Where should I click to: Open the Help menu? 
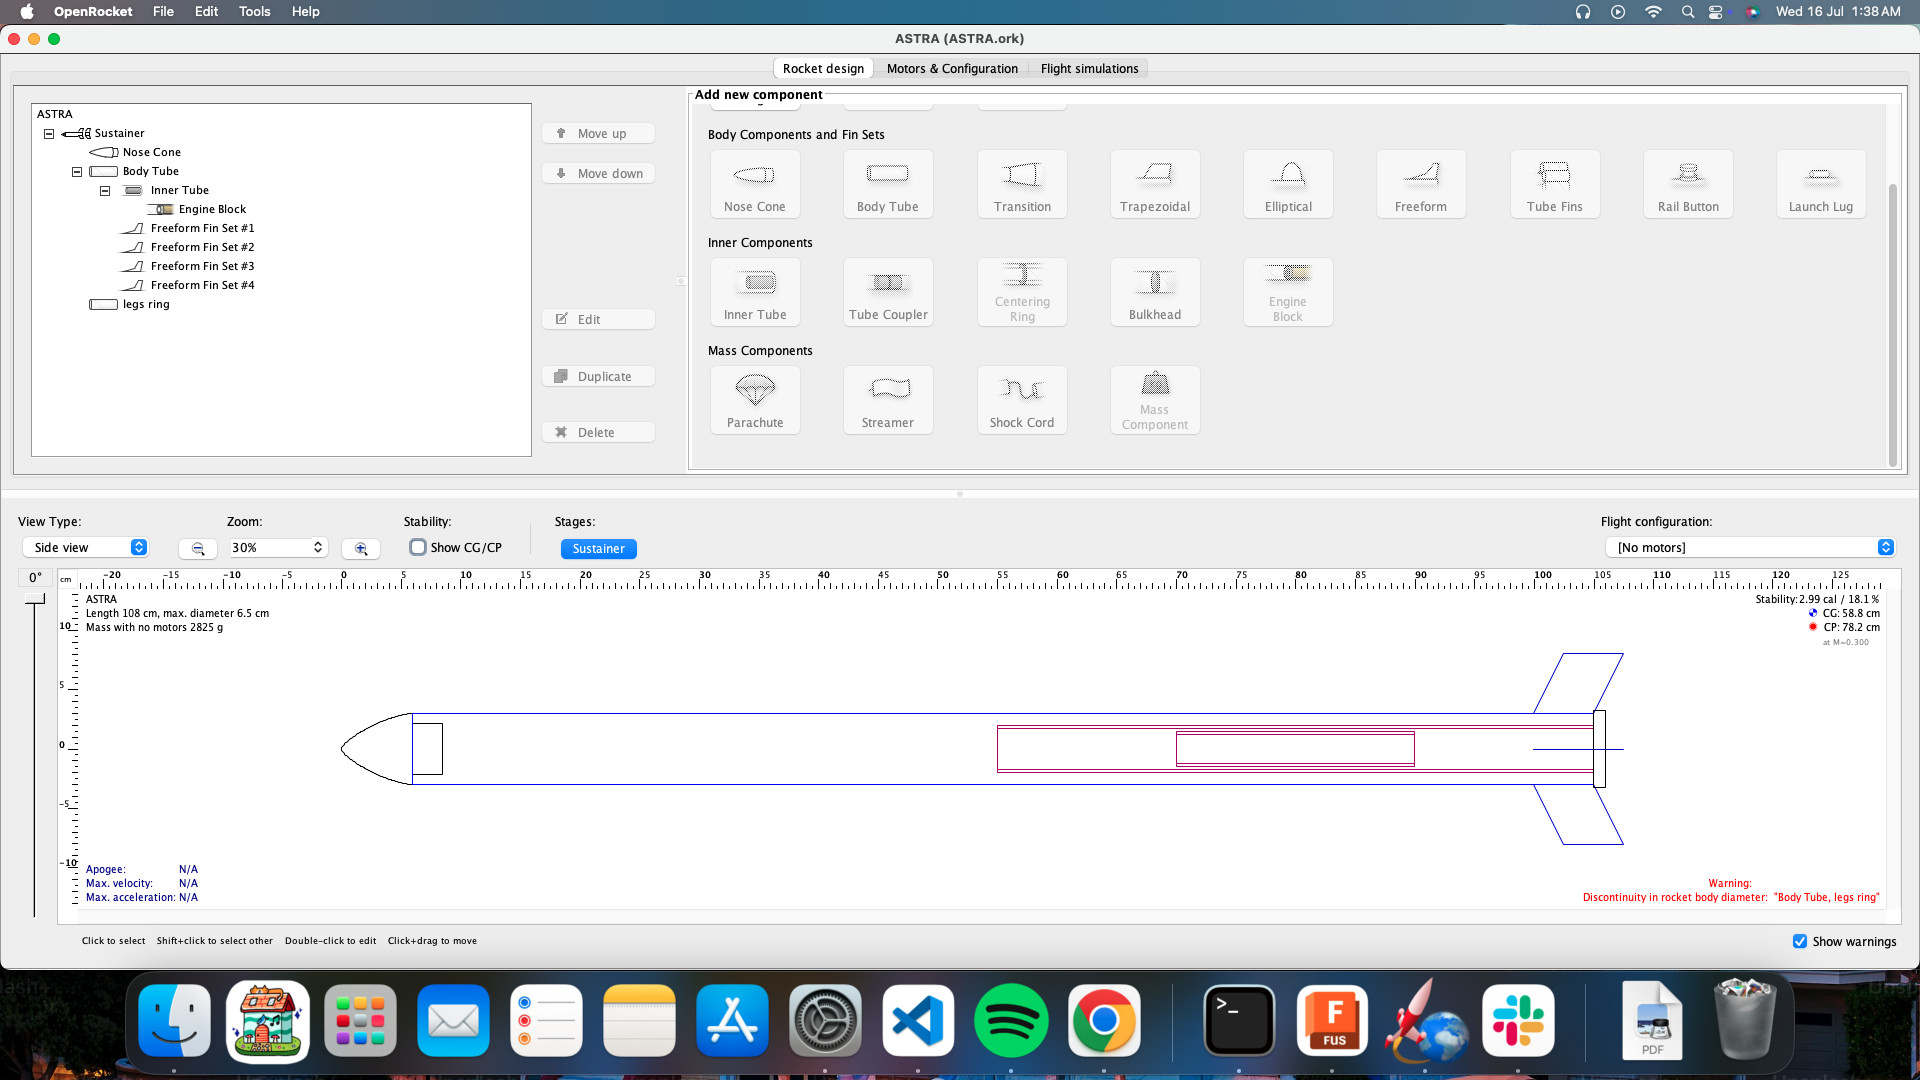[305, 12]
